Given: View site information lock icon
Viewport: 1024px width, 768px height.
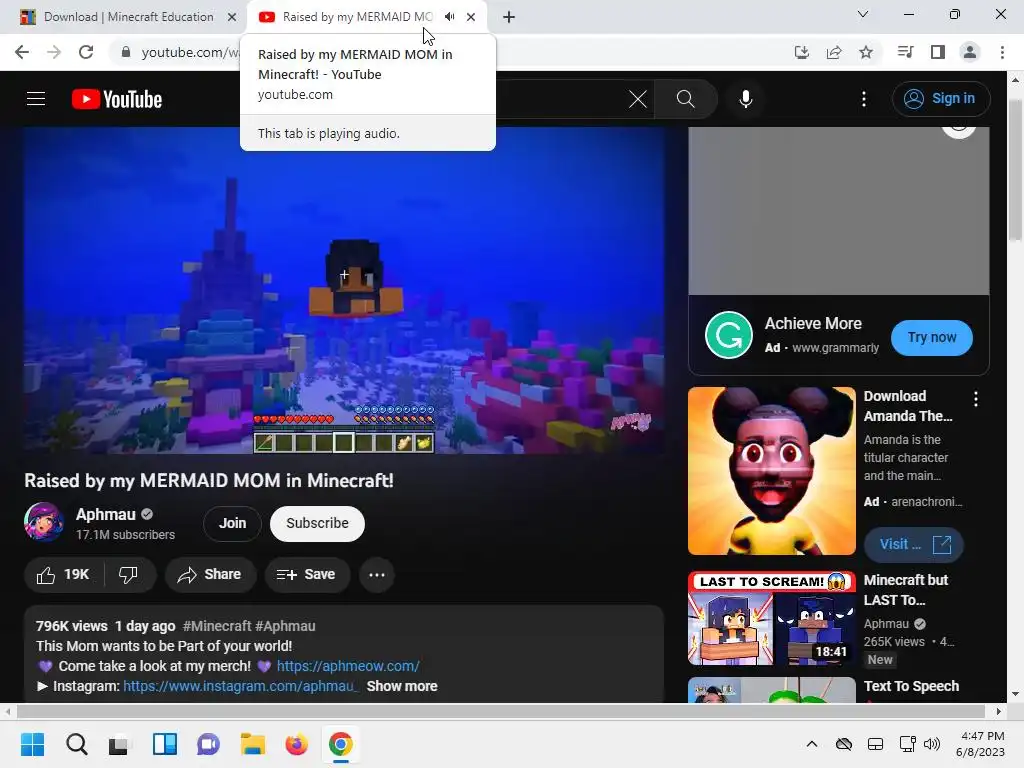Looking at the screenshot, I should coord(125,52).
